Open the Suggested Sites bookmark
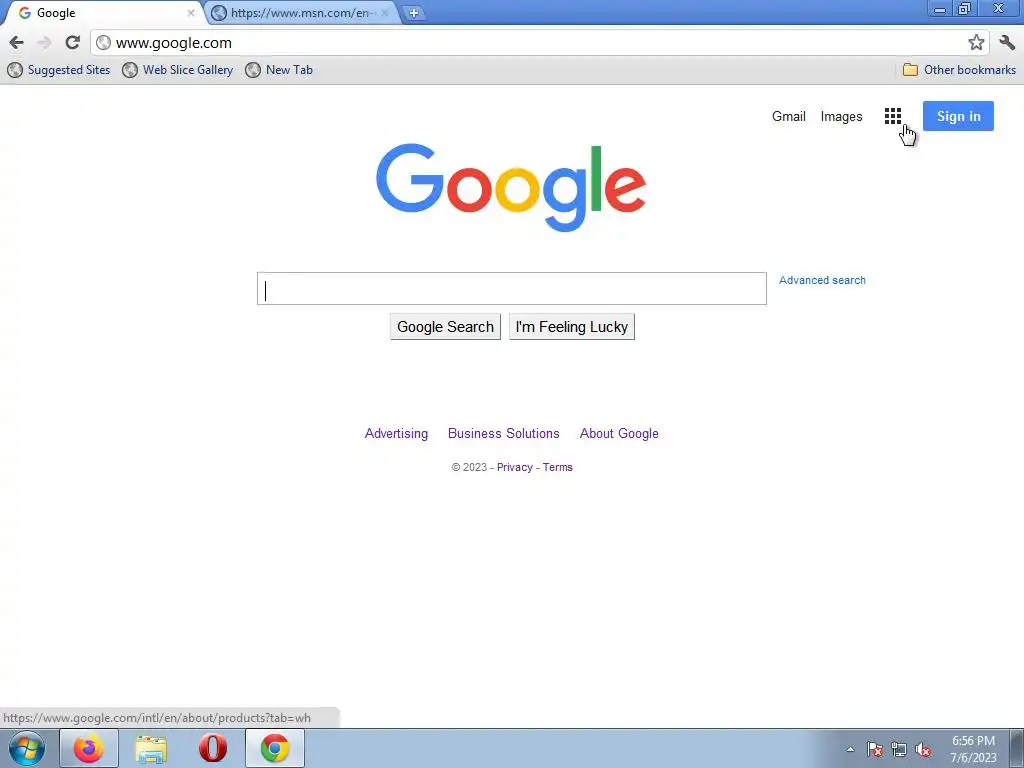The width and height of the screenshot is (1024, 768). [59, 70]
